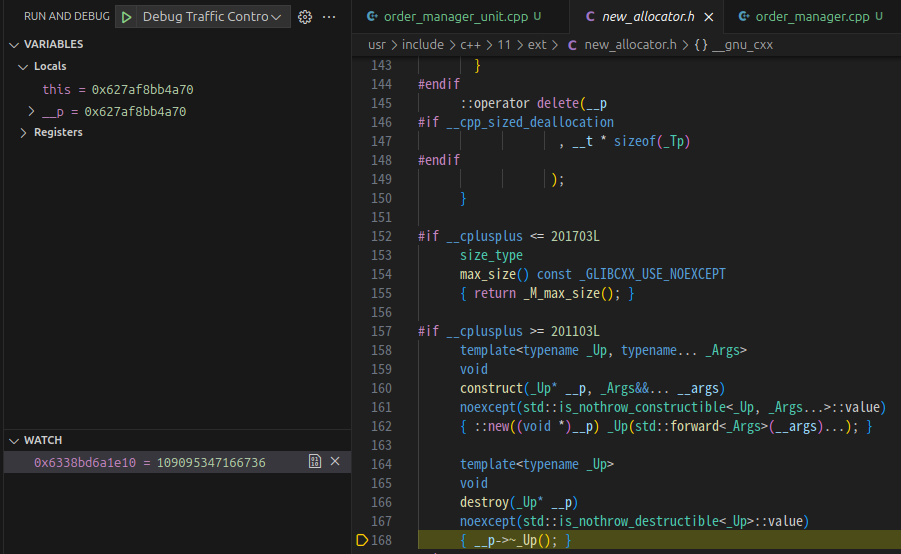Collapse the Locals scope
Screen dimensions: 901x554
click(x=23, y=67)
